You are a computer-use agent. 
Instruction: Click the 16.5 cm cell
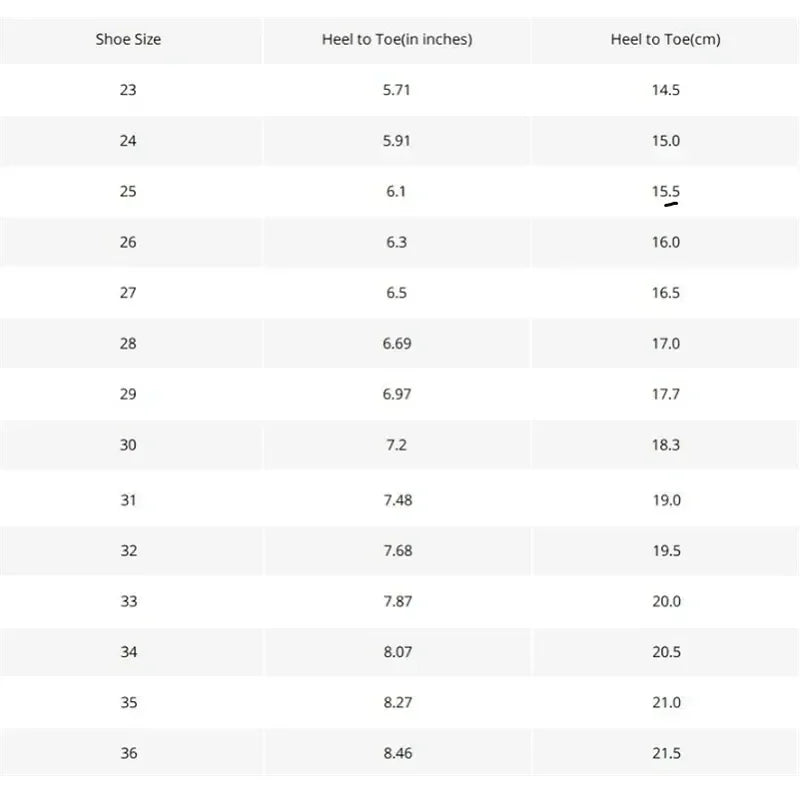point(665,293)
